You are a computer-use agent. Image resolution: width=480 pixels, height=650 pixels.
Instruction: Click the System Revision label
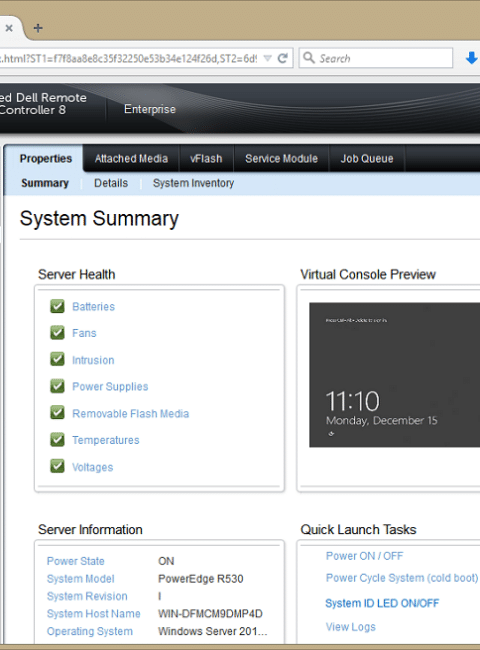[x=87, y=596]
